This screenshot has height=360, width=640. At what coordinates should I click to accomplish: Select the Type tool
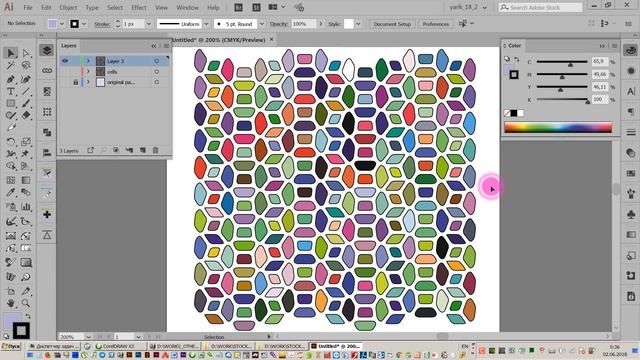tap(11, 91)
